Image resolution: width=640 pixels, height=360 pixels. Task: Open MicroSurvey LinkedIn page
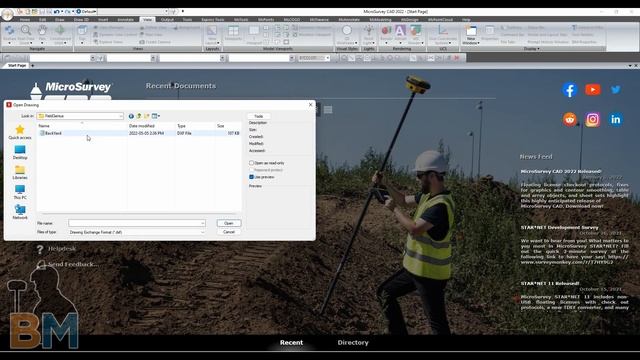coord(616,119)
